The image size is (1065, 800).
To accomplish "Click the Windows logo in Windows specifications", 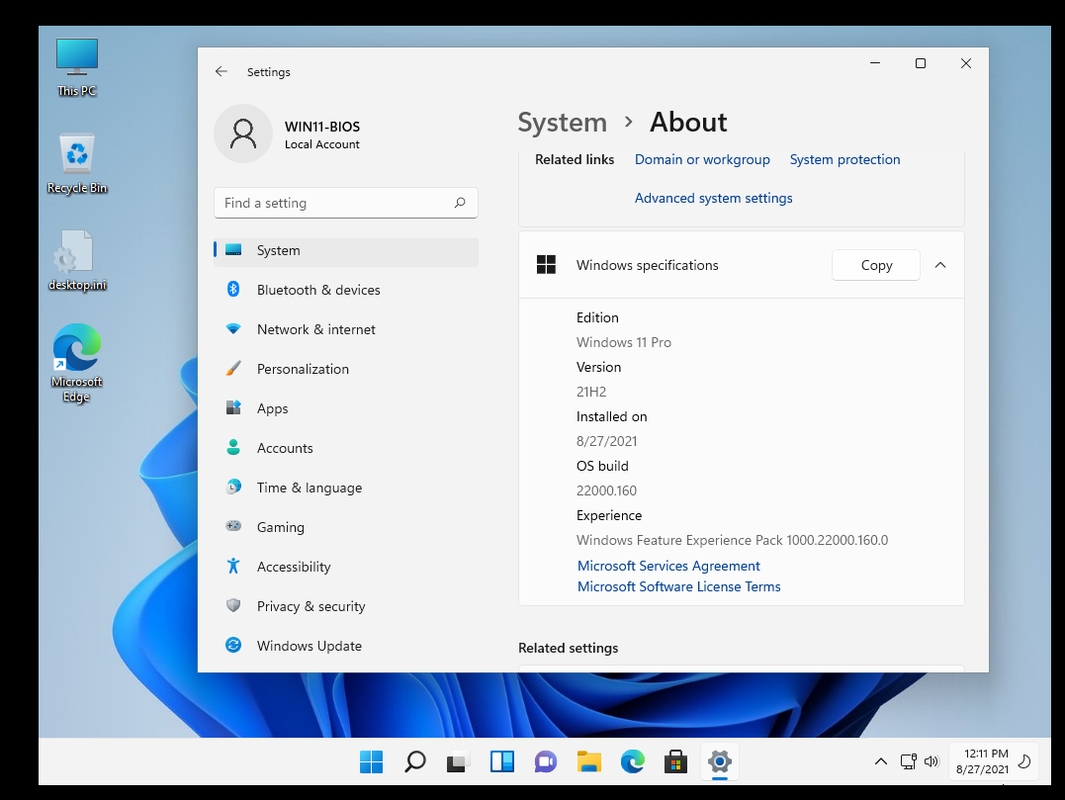I will click(x=546, y=265).
